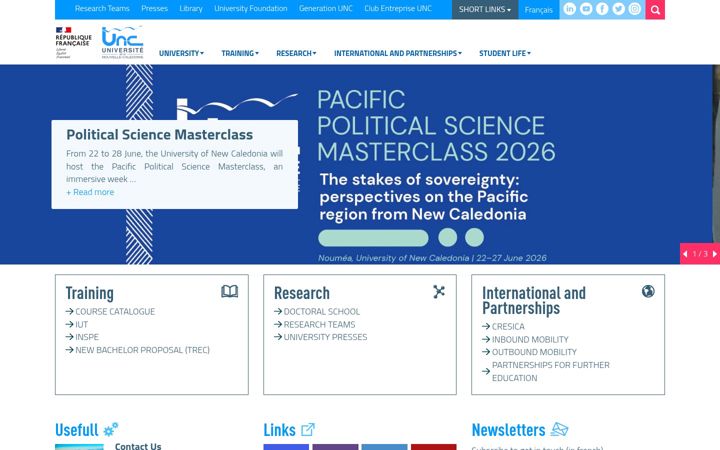Open the LinkedIn social icon
The width and height of the screenshot is (720, 450).
pyautogui.click(x=569, y=9)
